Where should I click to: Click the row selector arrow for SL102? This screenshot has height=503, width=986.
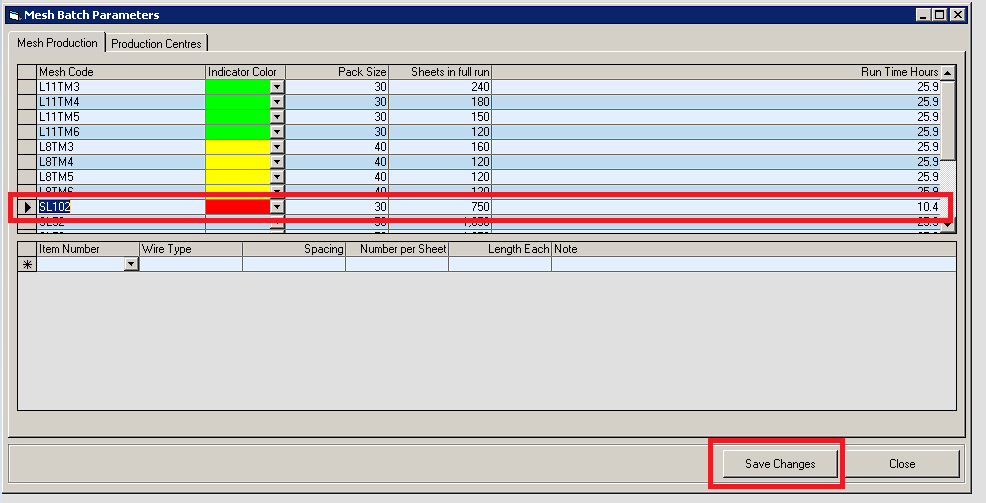27,207
